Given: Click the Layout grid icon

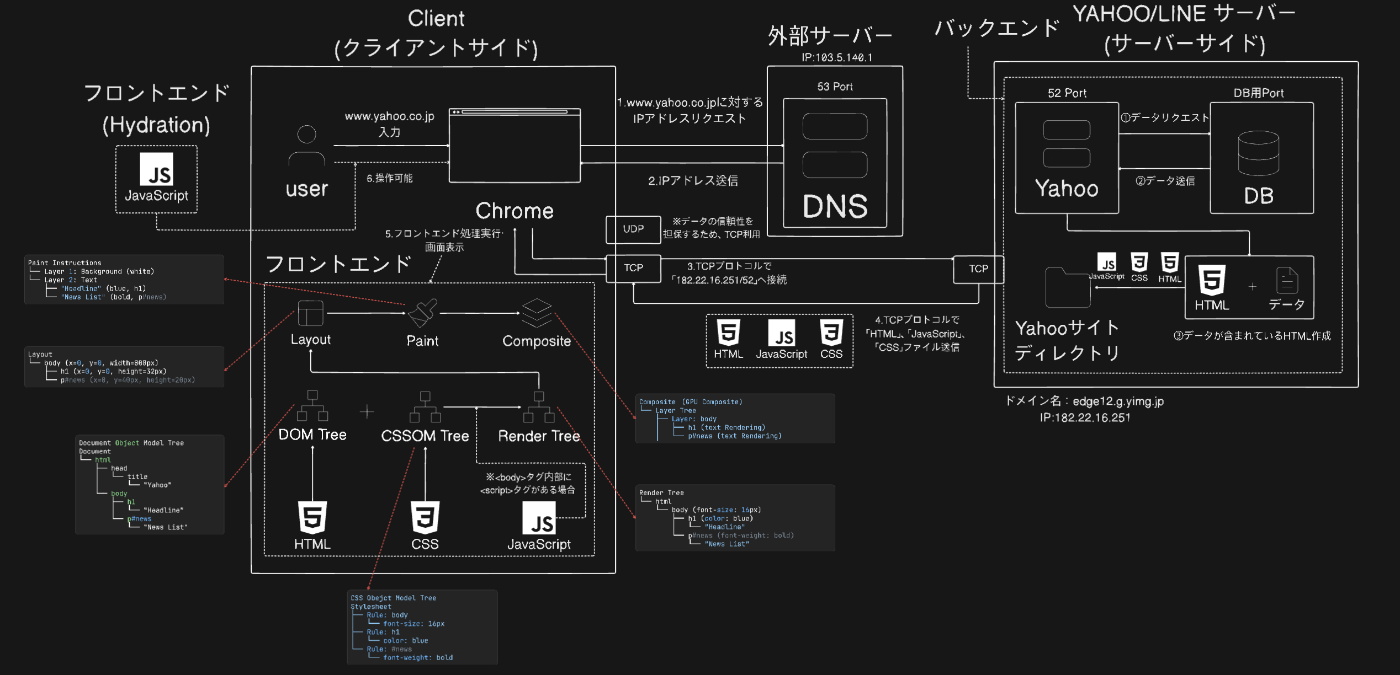Looking at the screenshot, I should (x=310, y=314).
